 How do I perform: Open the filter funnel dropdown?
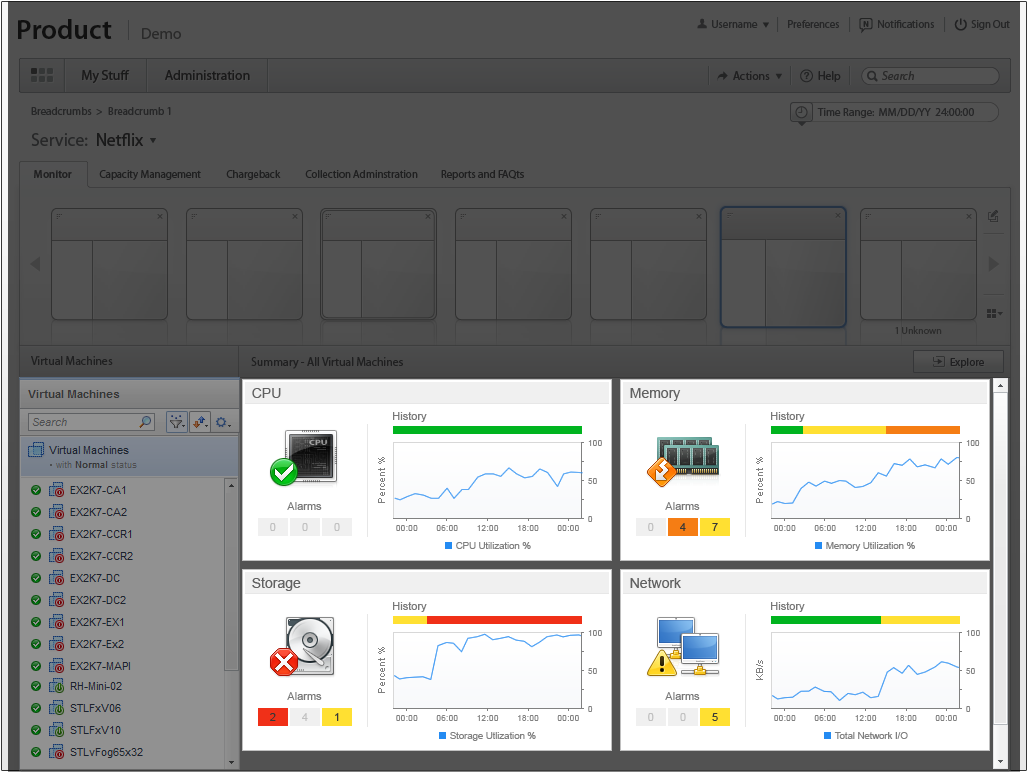[x=177, y=422]
